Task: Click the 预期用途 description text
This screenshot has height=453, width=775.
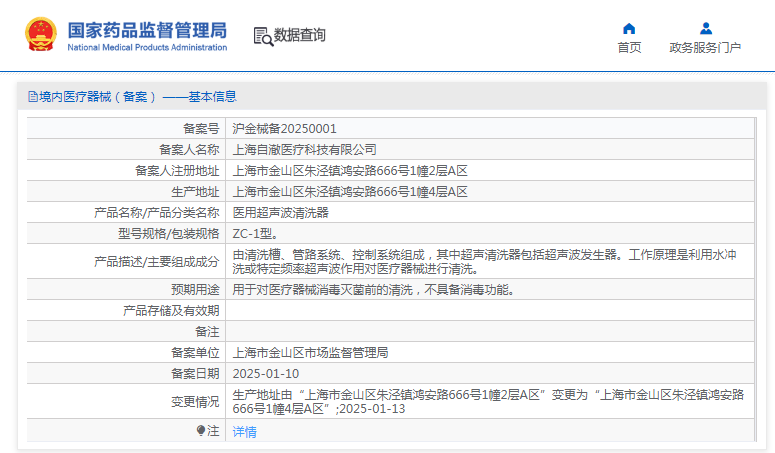Action: 379,290
